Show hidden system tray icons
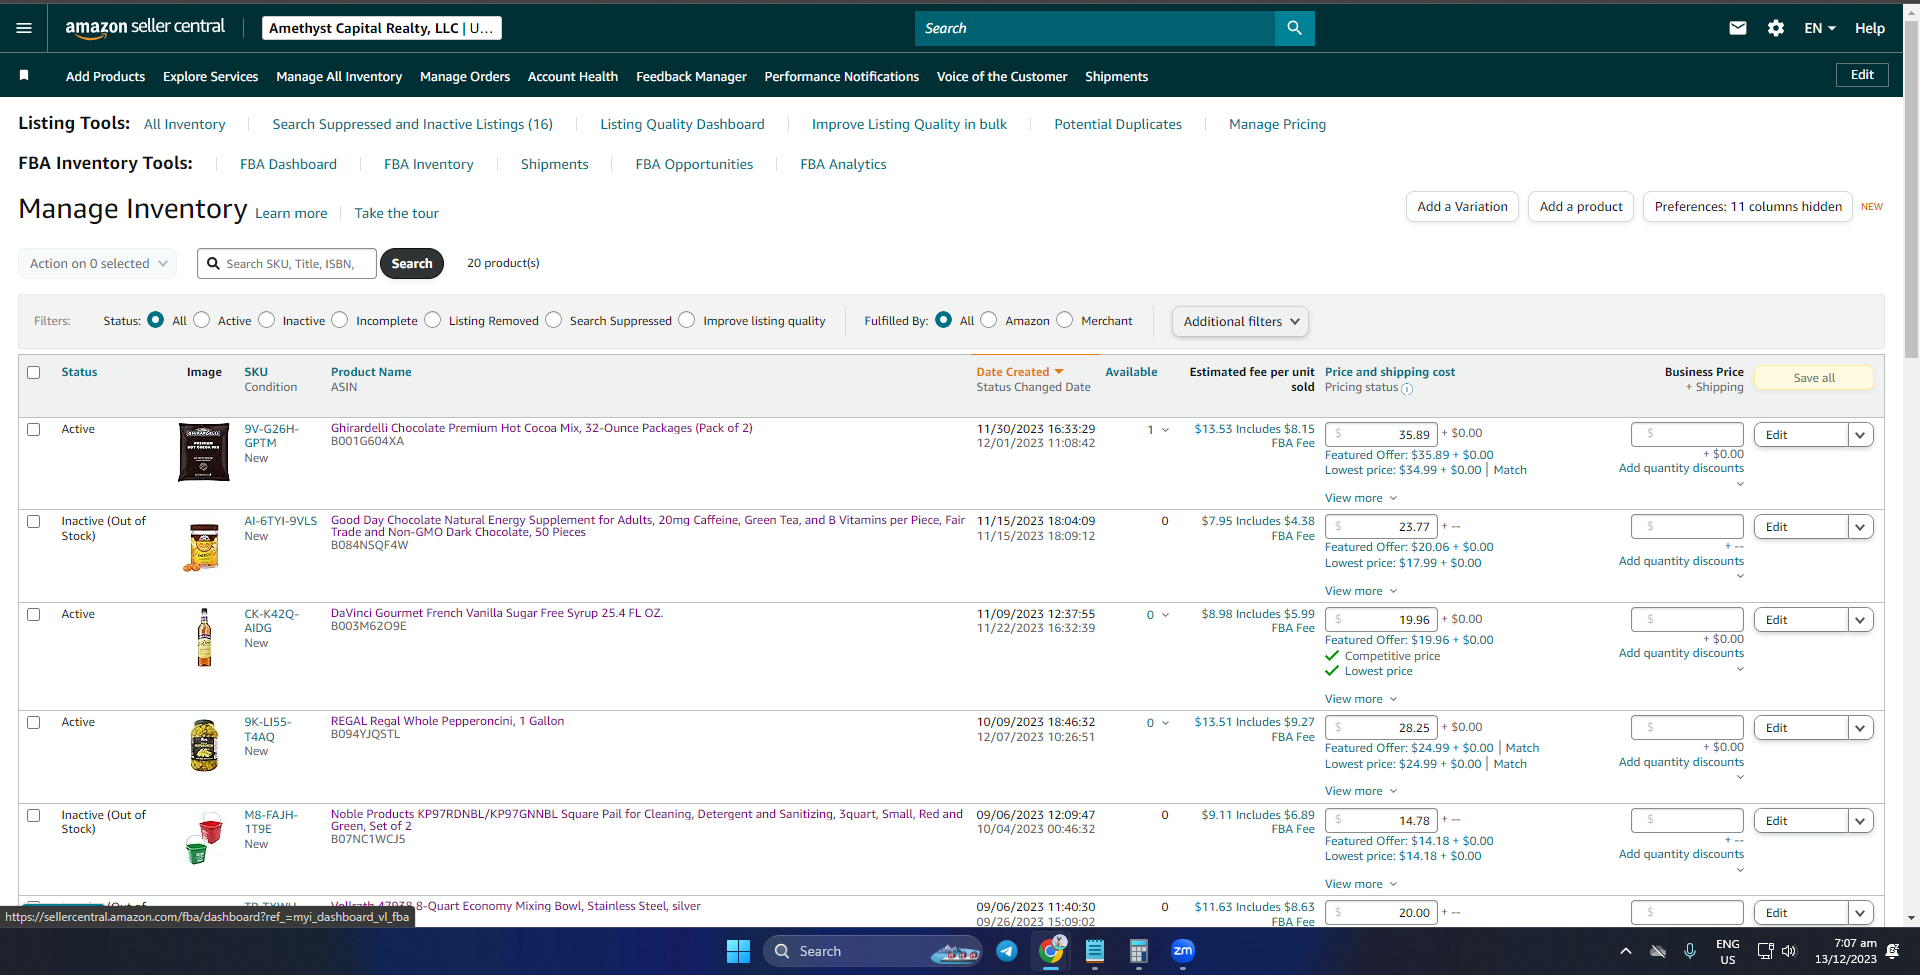 [1625, 951]
